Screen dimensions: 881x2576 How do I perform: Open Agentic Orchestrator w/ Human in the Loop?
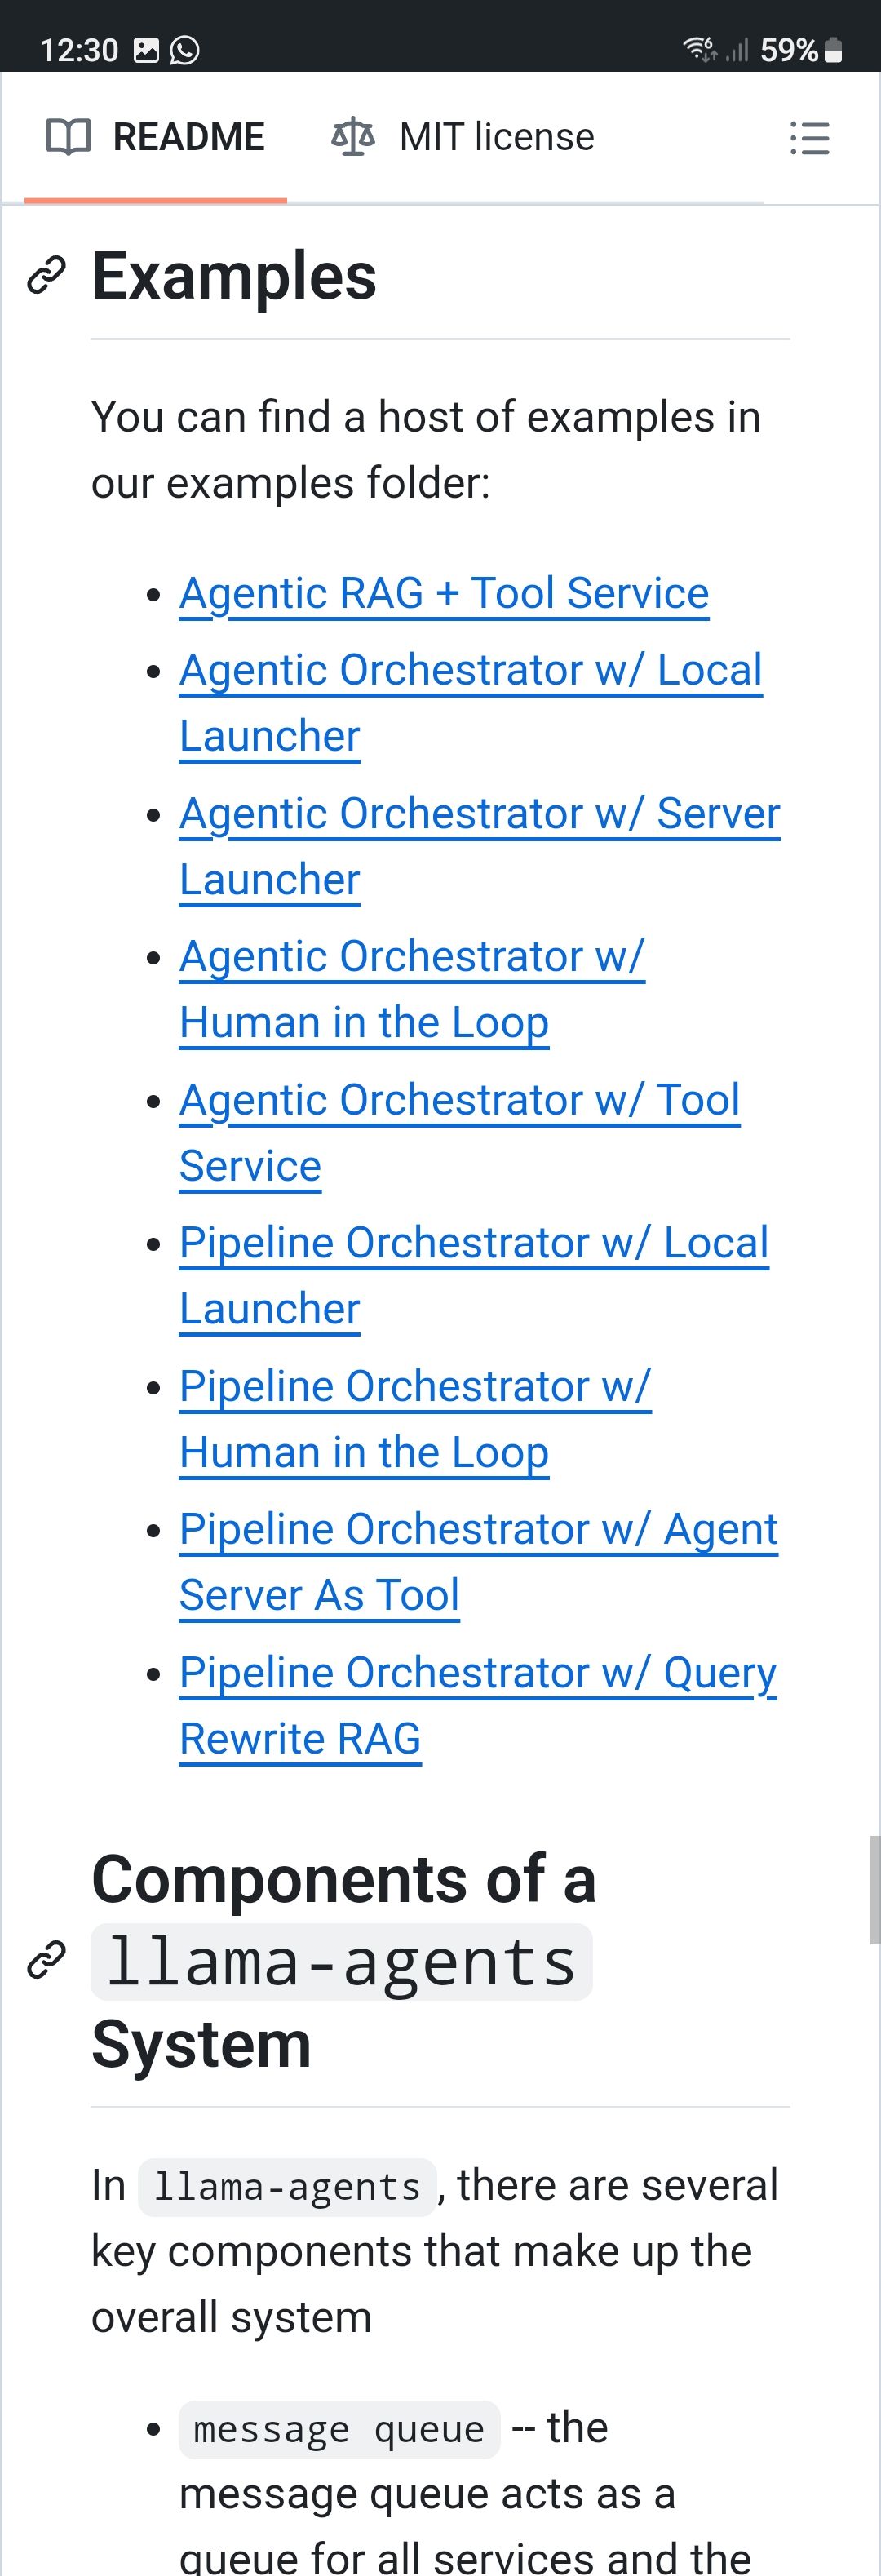(x=412, y=957)
